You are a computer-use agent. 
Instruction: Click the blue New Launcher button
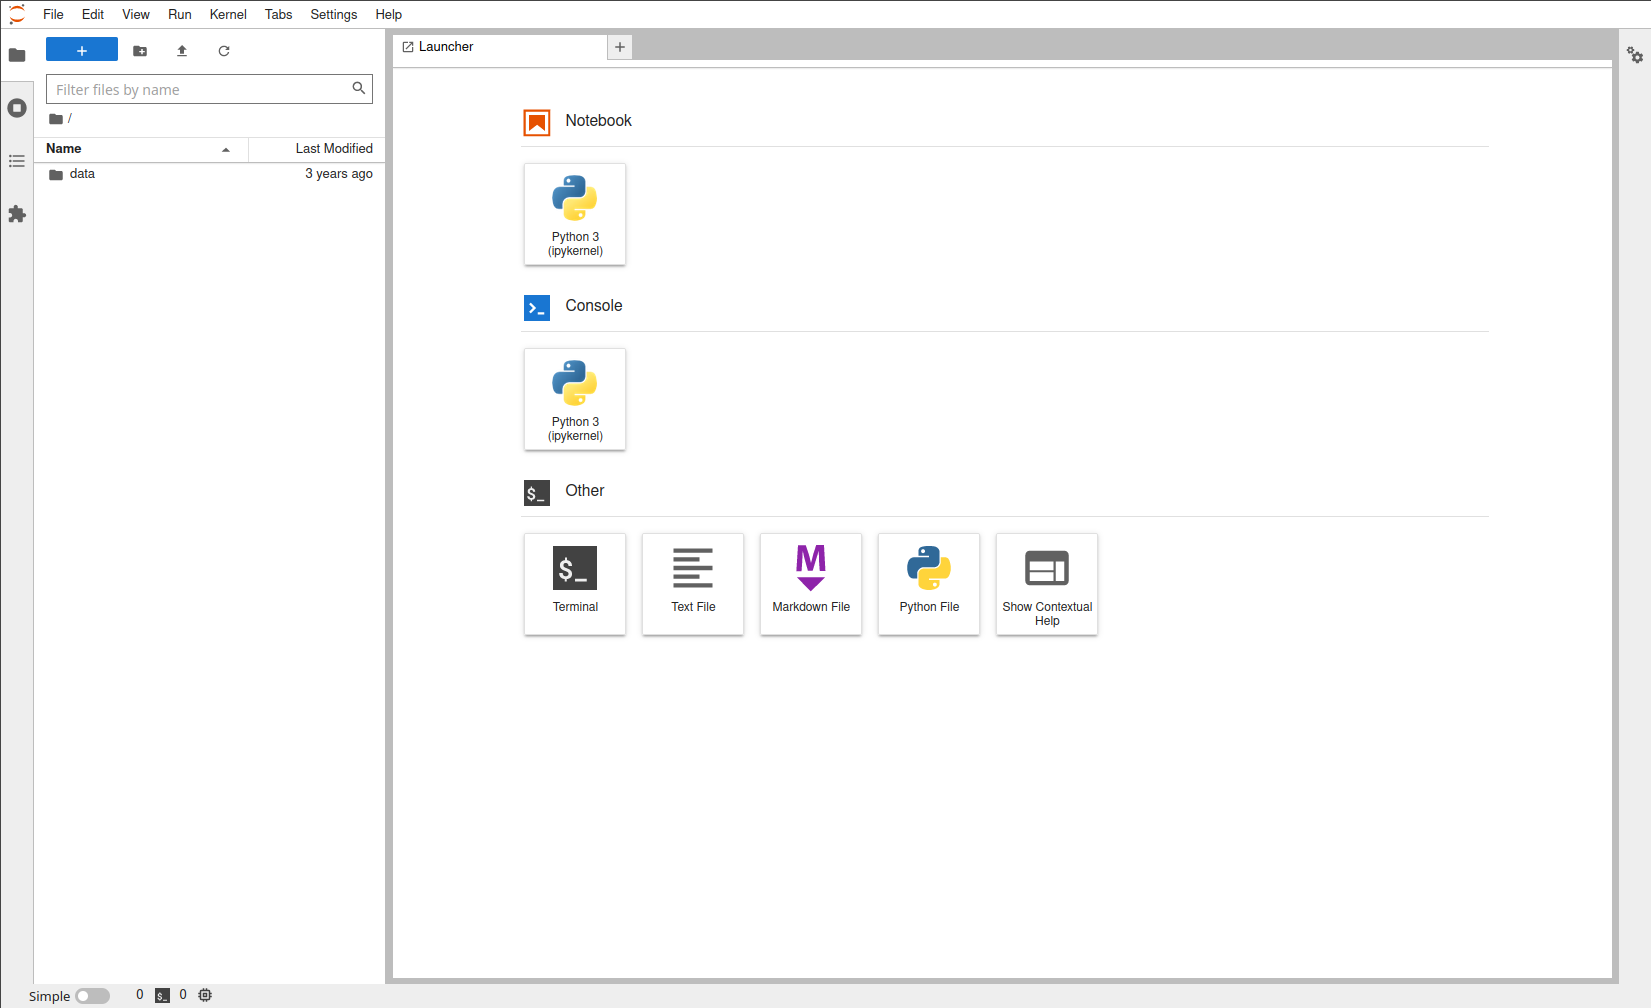click(x=82, y=50)
